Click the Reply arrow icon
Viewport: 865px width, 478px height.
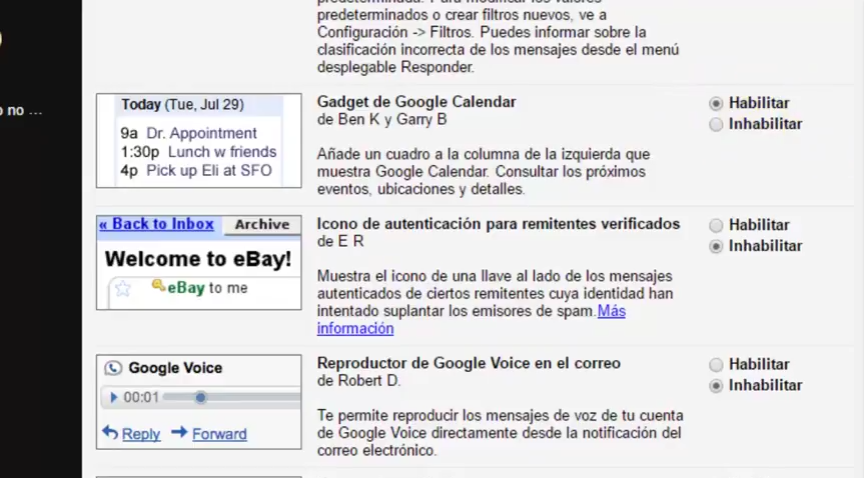[110, 432]
